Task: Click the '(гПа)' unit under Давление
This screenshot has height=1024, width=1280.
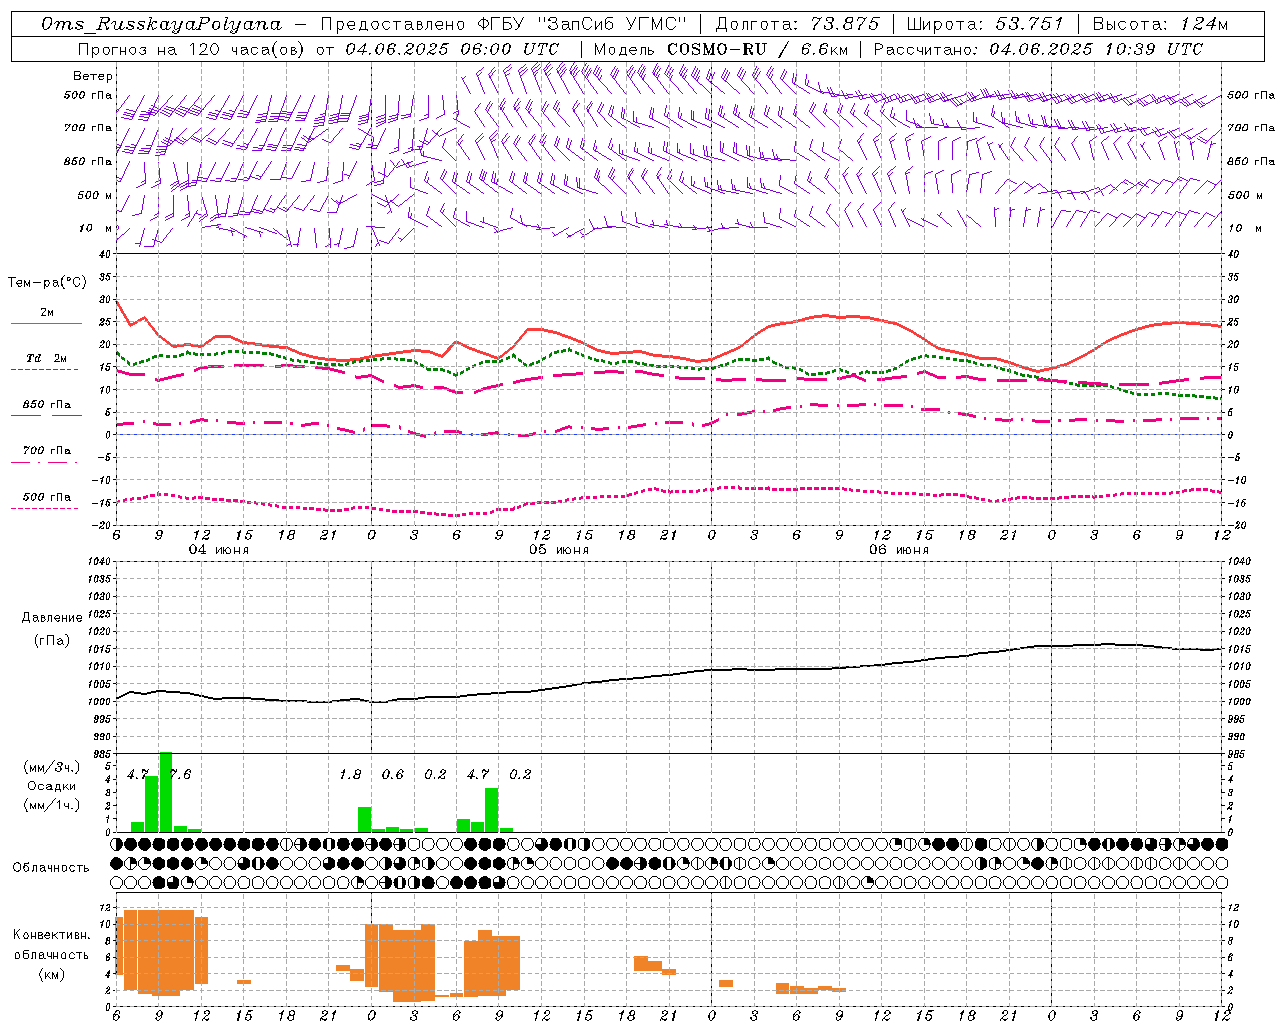Action: 52,640
